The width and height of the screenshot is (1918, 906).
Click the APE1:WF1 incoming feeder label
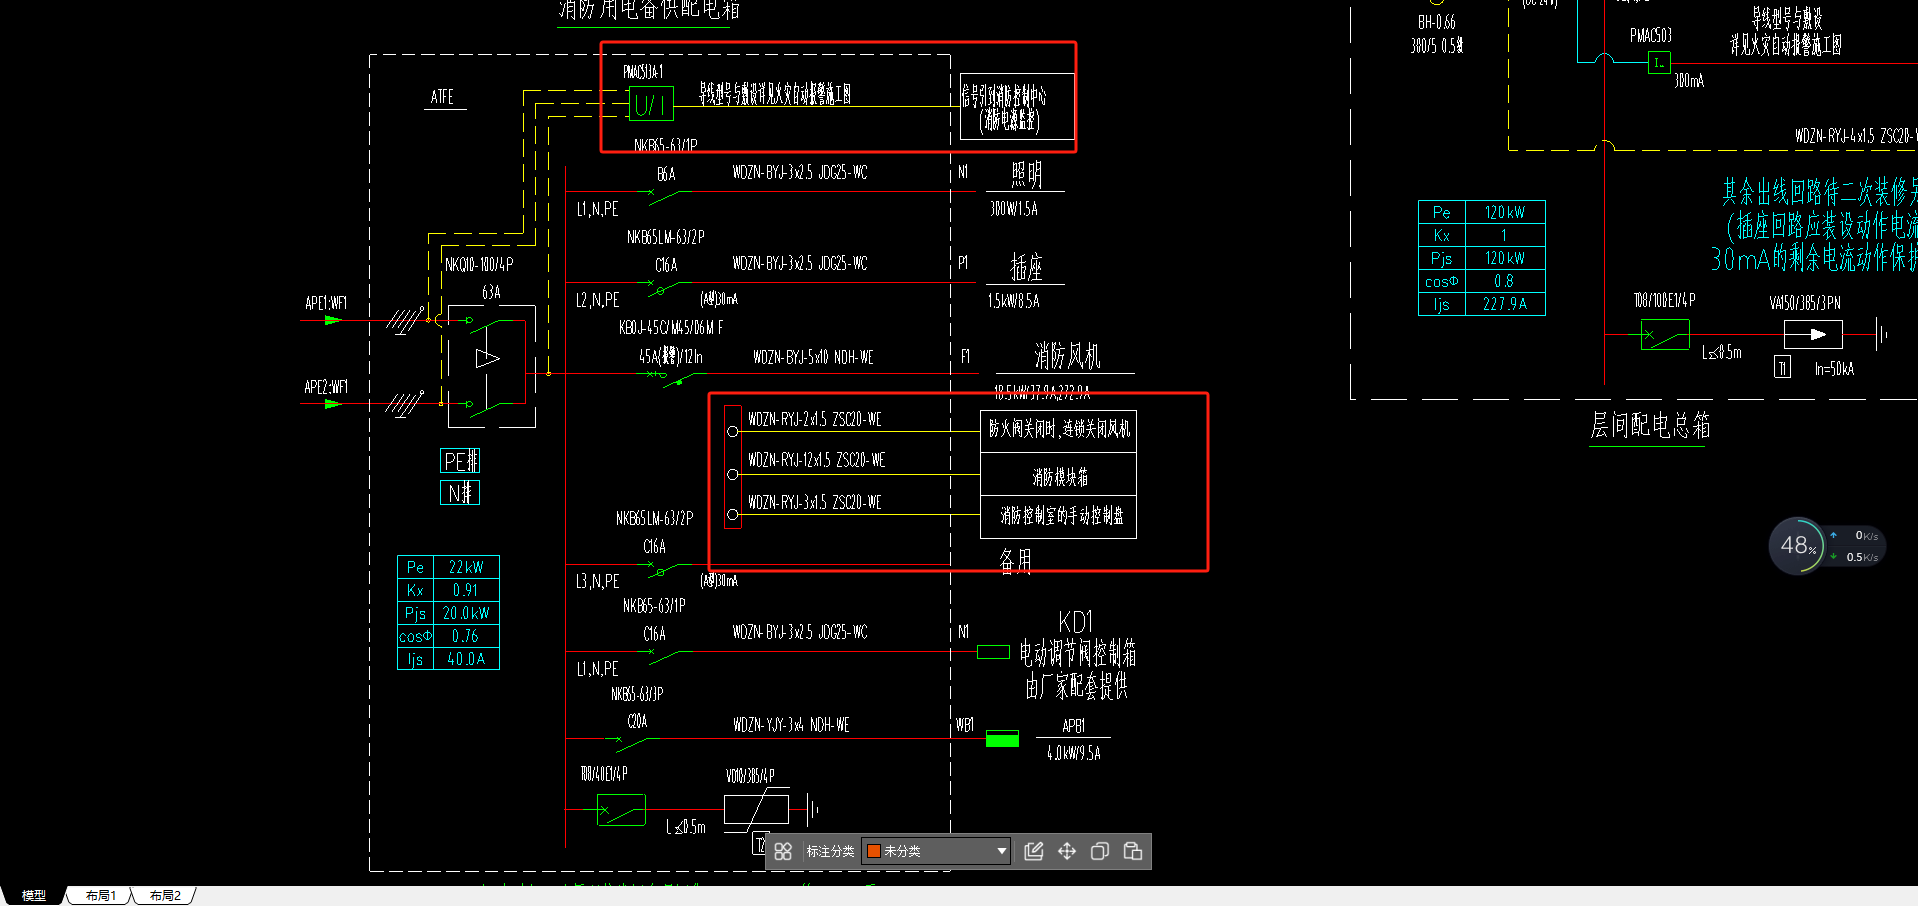[326, 303]
